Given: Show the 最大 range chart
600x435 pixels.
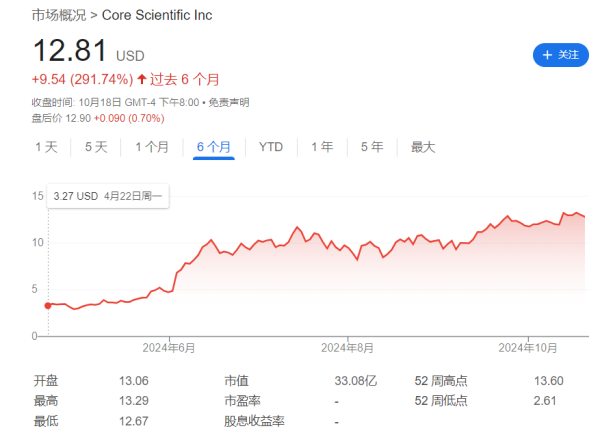Looking at the screenshot, I should pyautogui.click(x=423, y=147).
